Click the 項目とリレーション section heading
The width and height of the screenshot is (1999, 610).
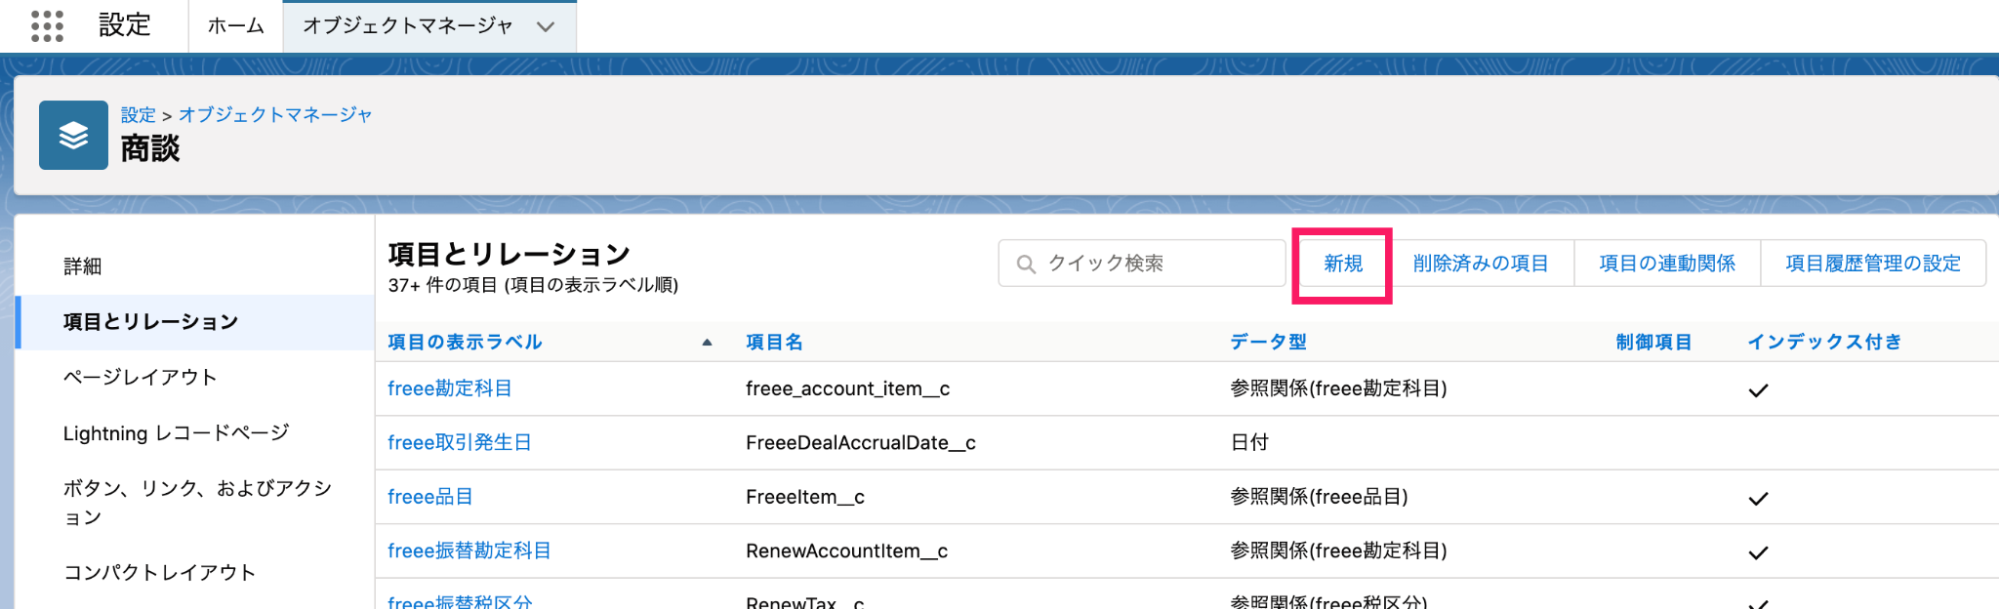click(509, 254)
